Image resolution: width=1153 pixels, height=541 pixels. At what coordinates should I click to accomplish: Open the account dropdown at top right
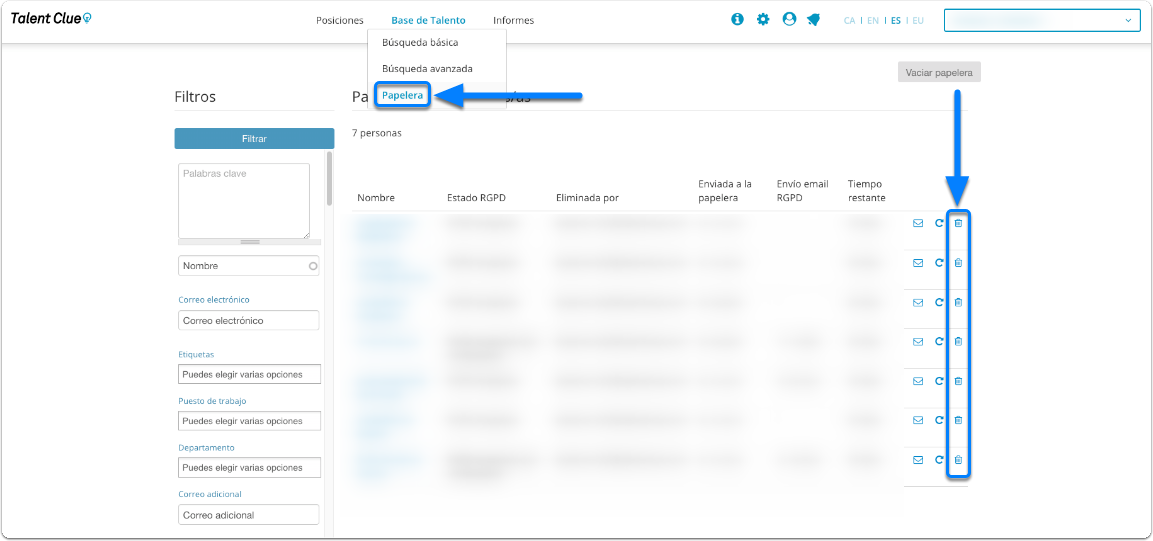point(1042,21)
